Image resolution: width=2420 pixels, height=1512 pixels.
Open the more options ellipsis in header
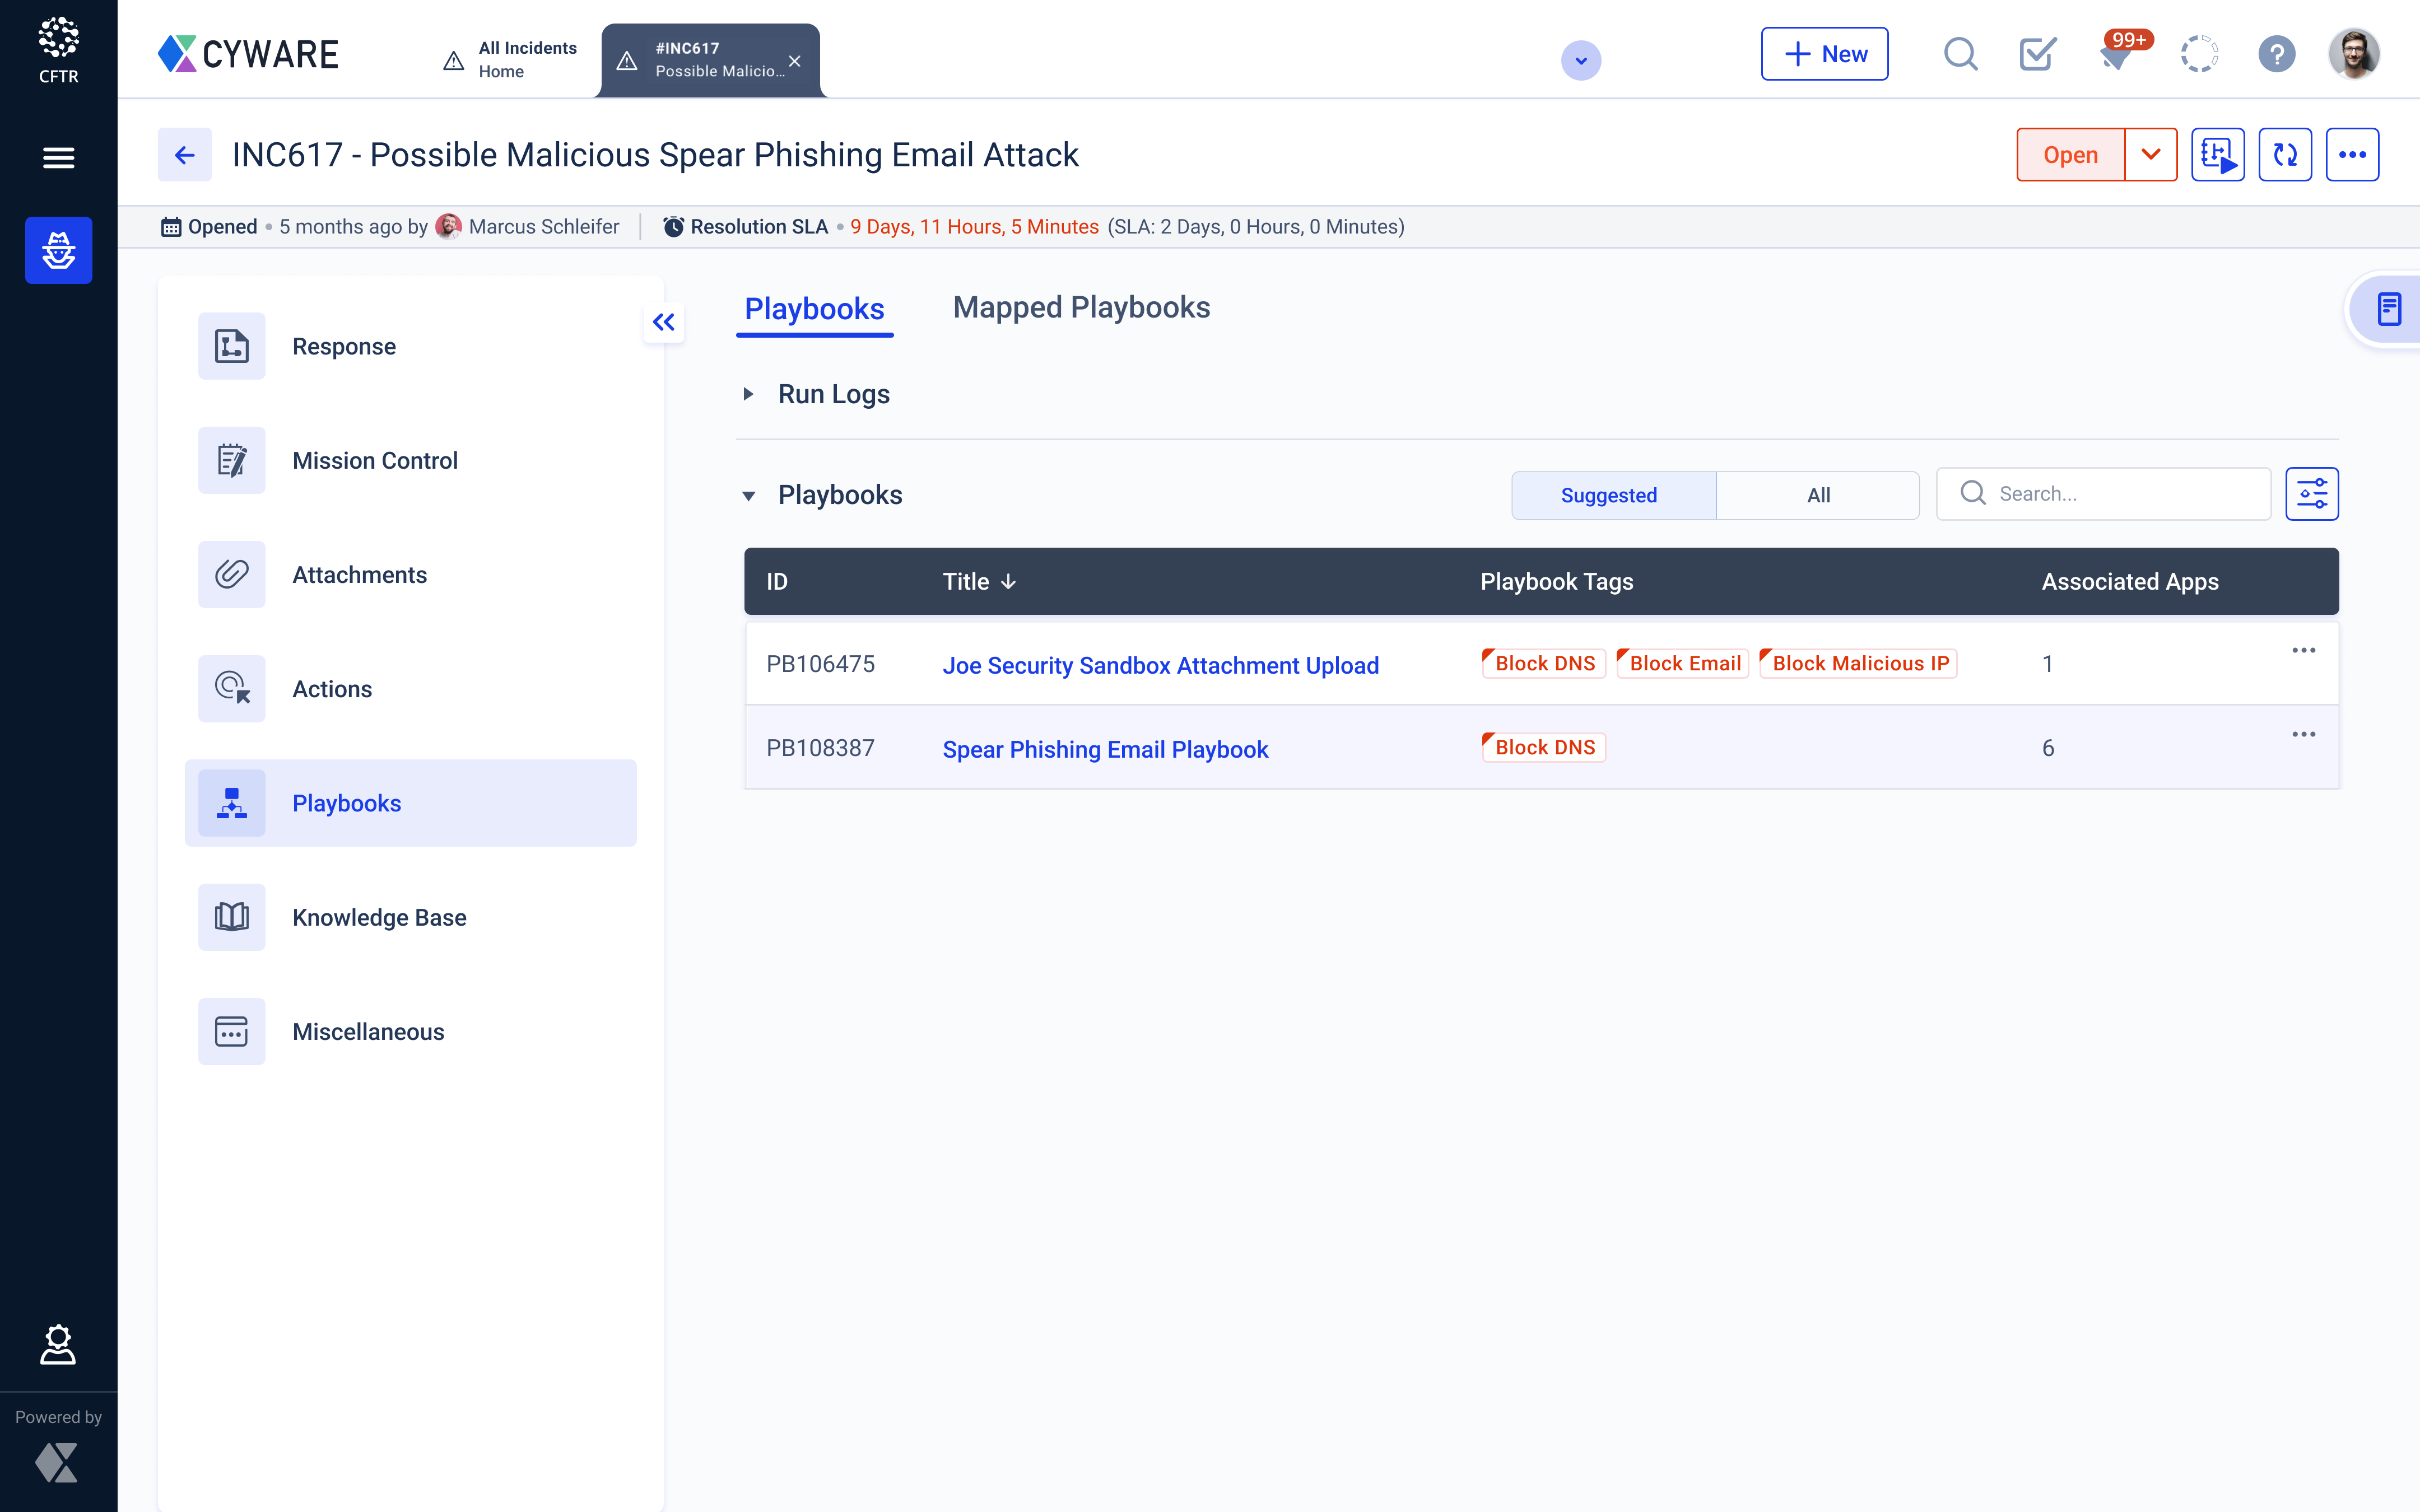click(x=2352, y=155)
